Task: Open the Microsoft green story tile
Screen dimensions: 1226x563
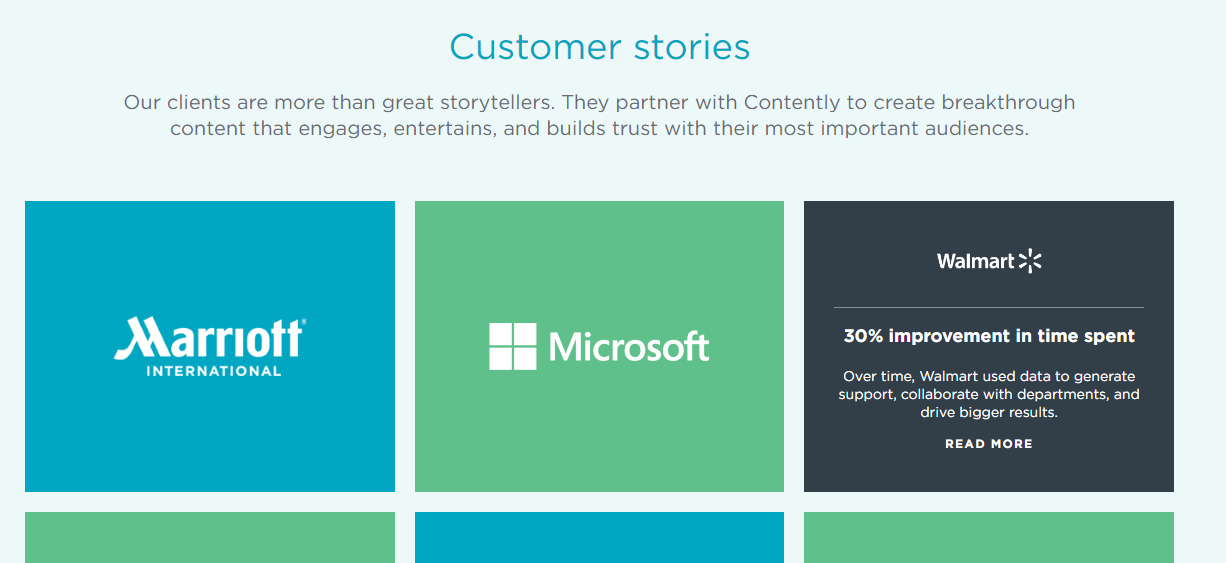Action: point(599,440)
